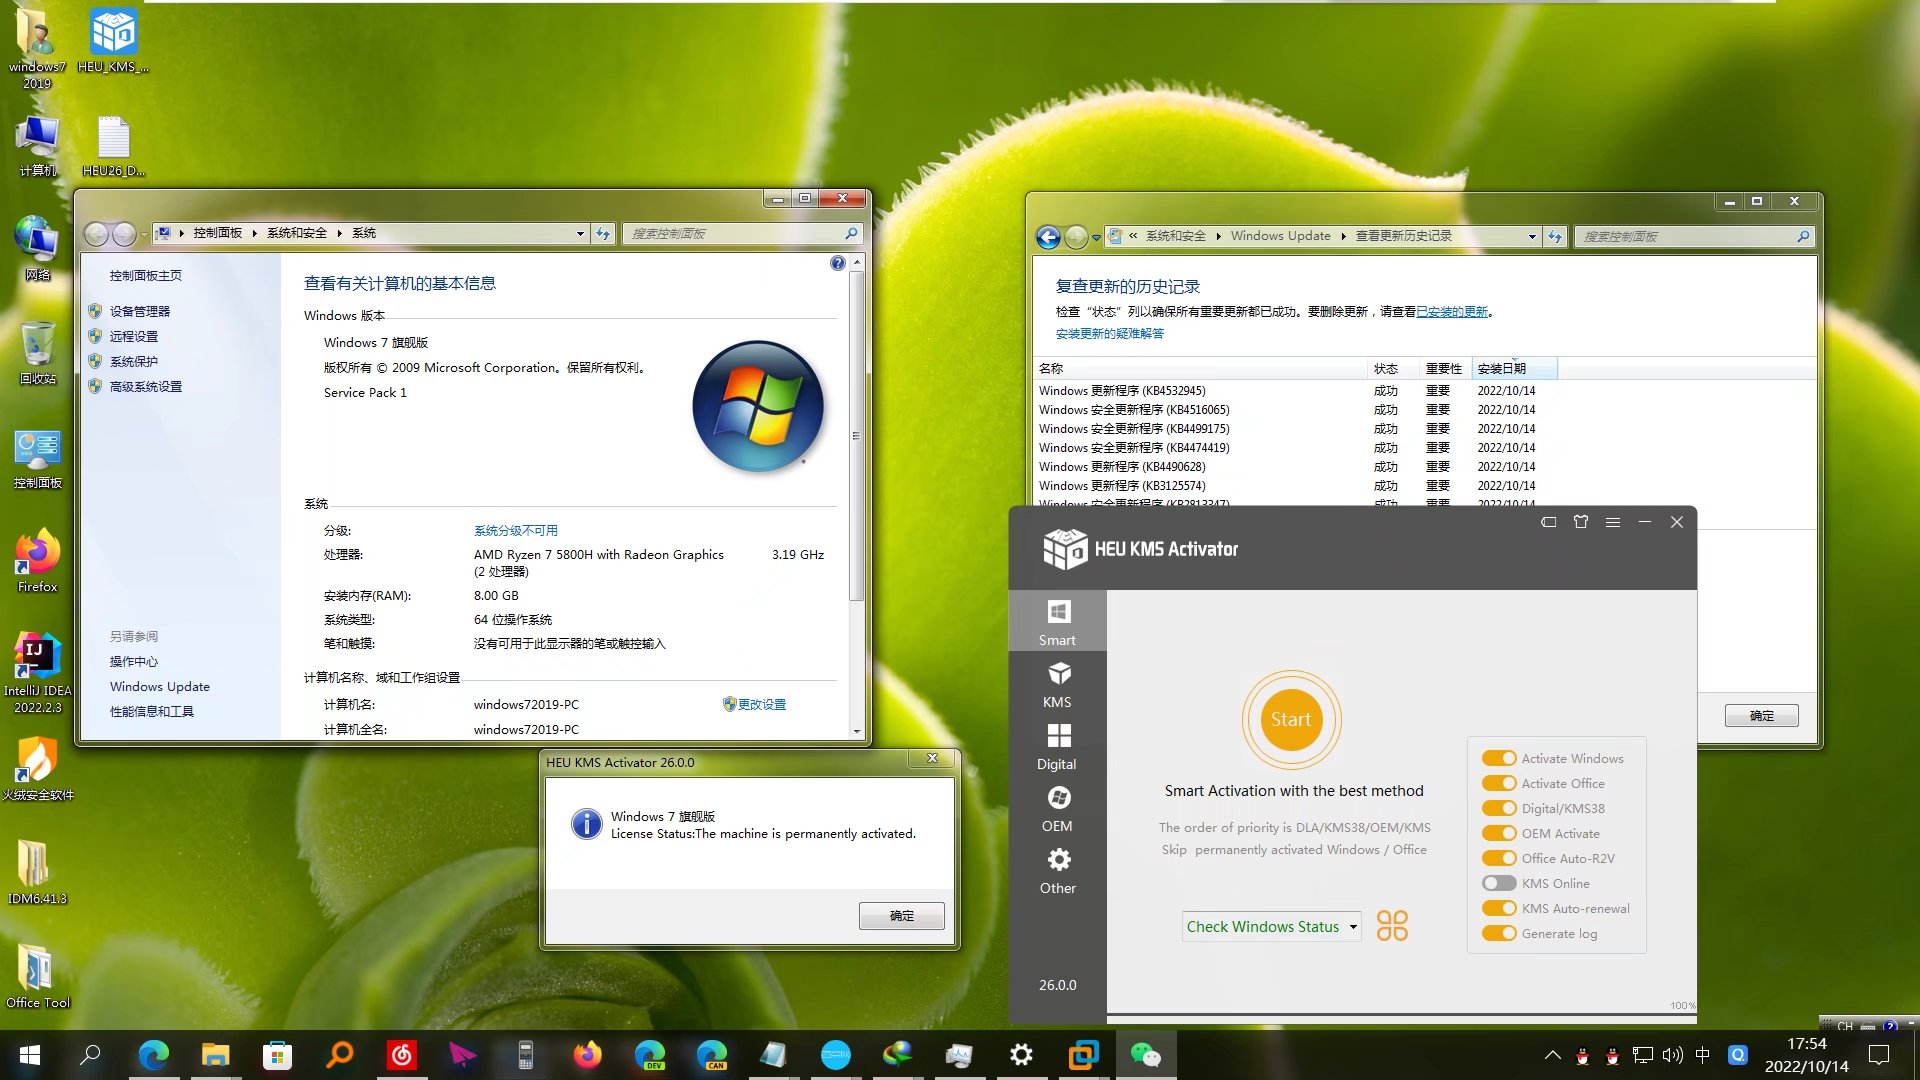The image size is (1920, 1080).
Task: Turn off the Generate log toggle
Action: point(1499,934)
